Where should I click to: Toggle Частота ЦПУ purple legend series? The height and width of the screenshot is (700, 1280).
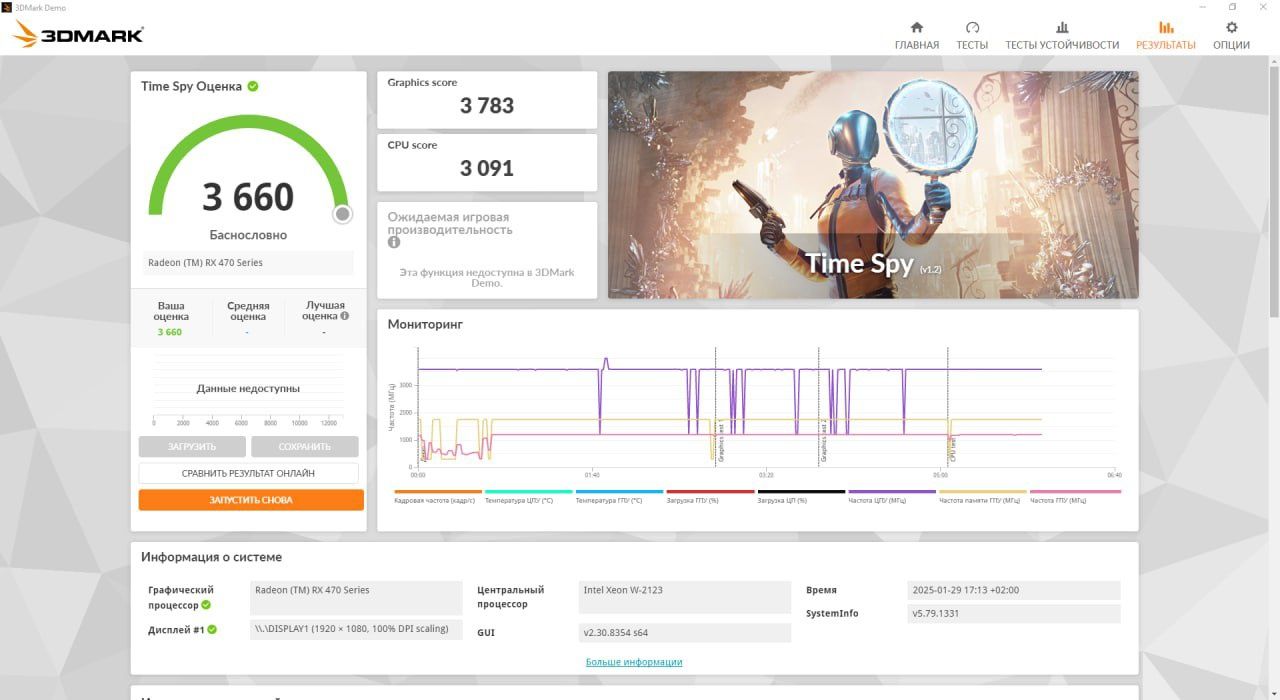892,496
